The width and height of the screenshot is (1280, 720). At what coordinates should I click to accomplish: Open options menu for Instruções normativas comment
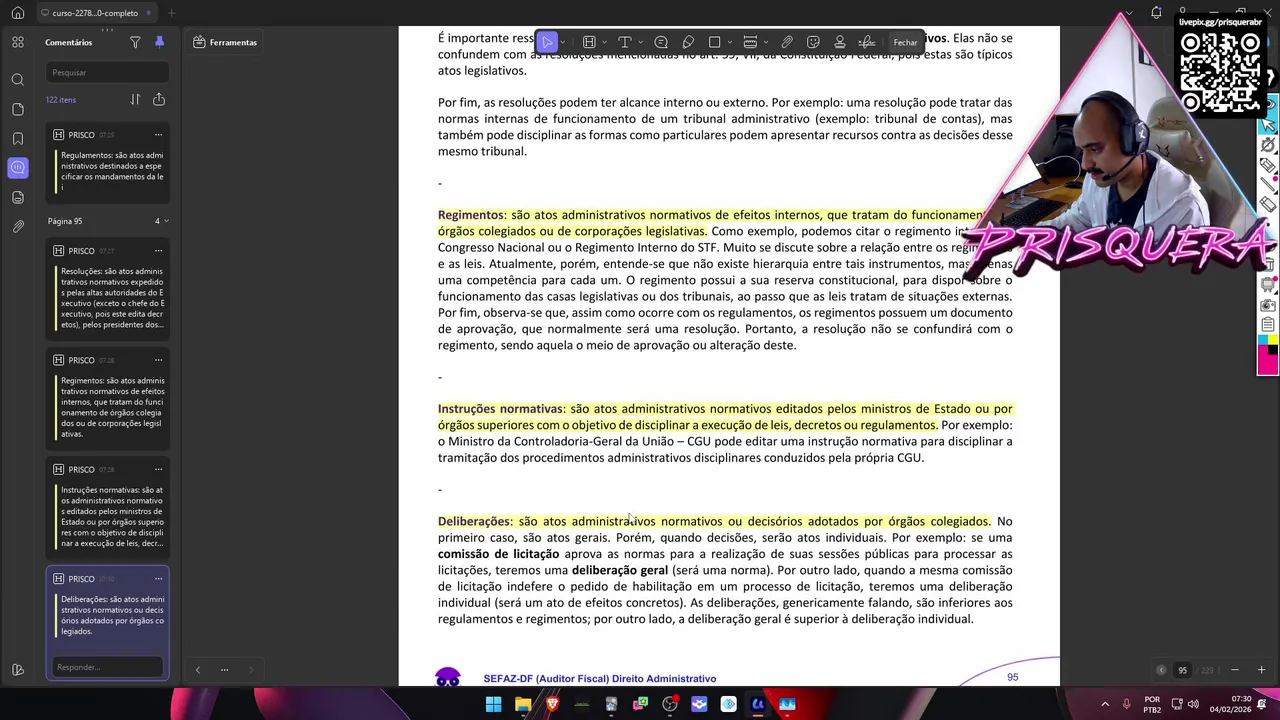(x=158, y=470)
